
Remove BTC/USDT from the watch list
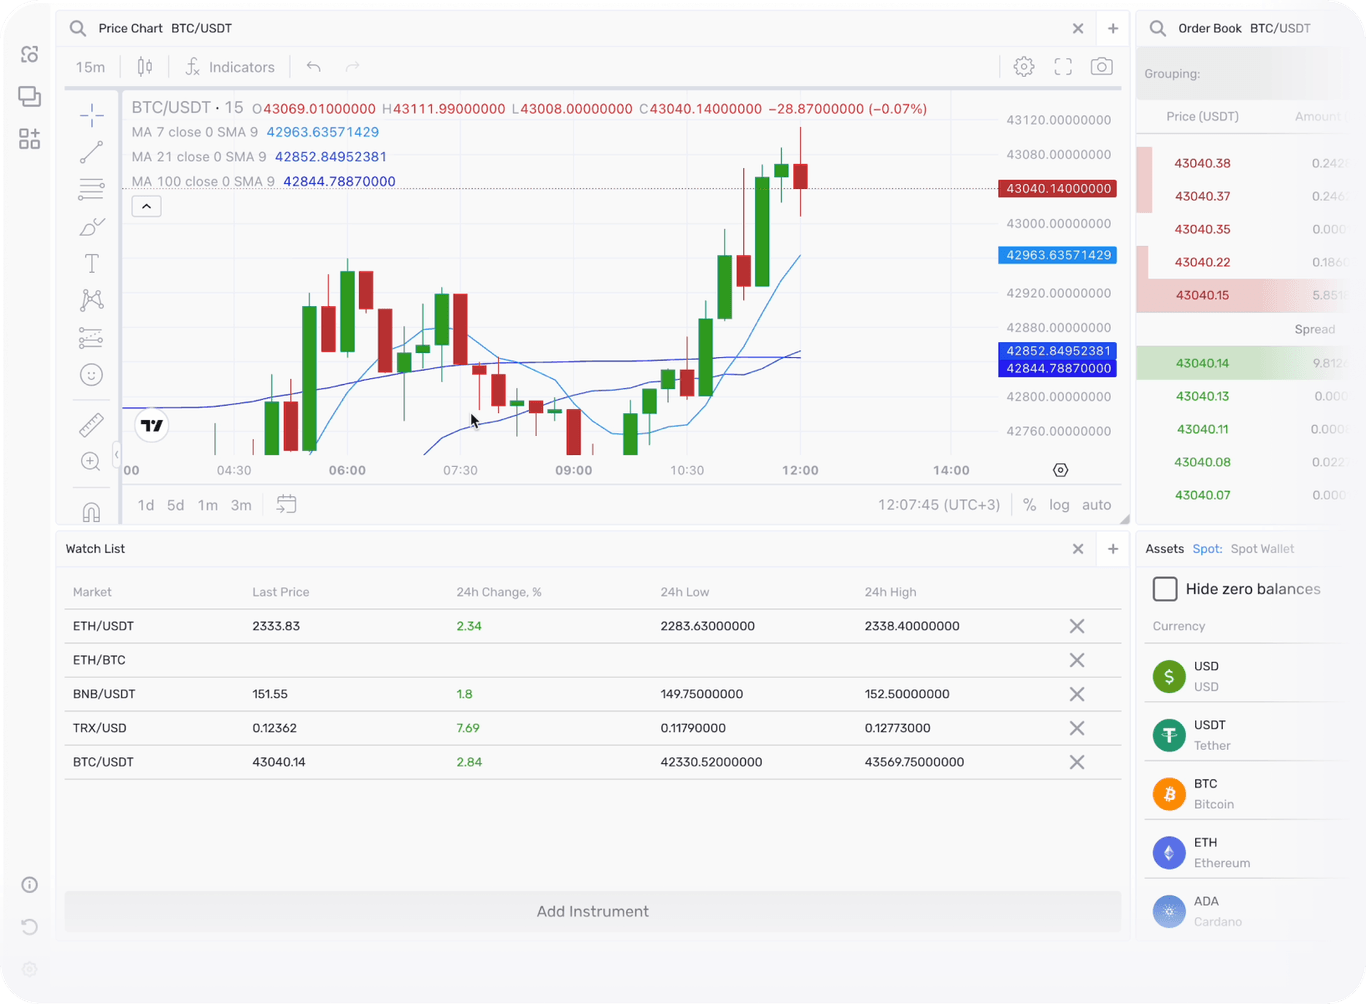[1077, 762]
